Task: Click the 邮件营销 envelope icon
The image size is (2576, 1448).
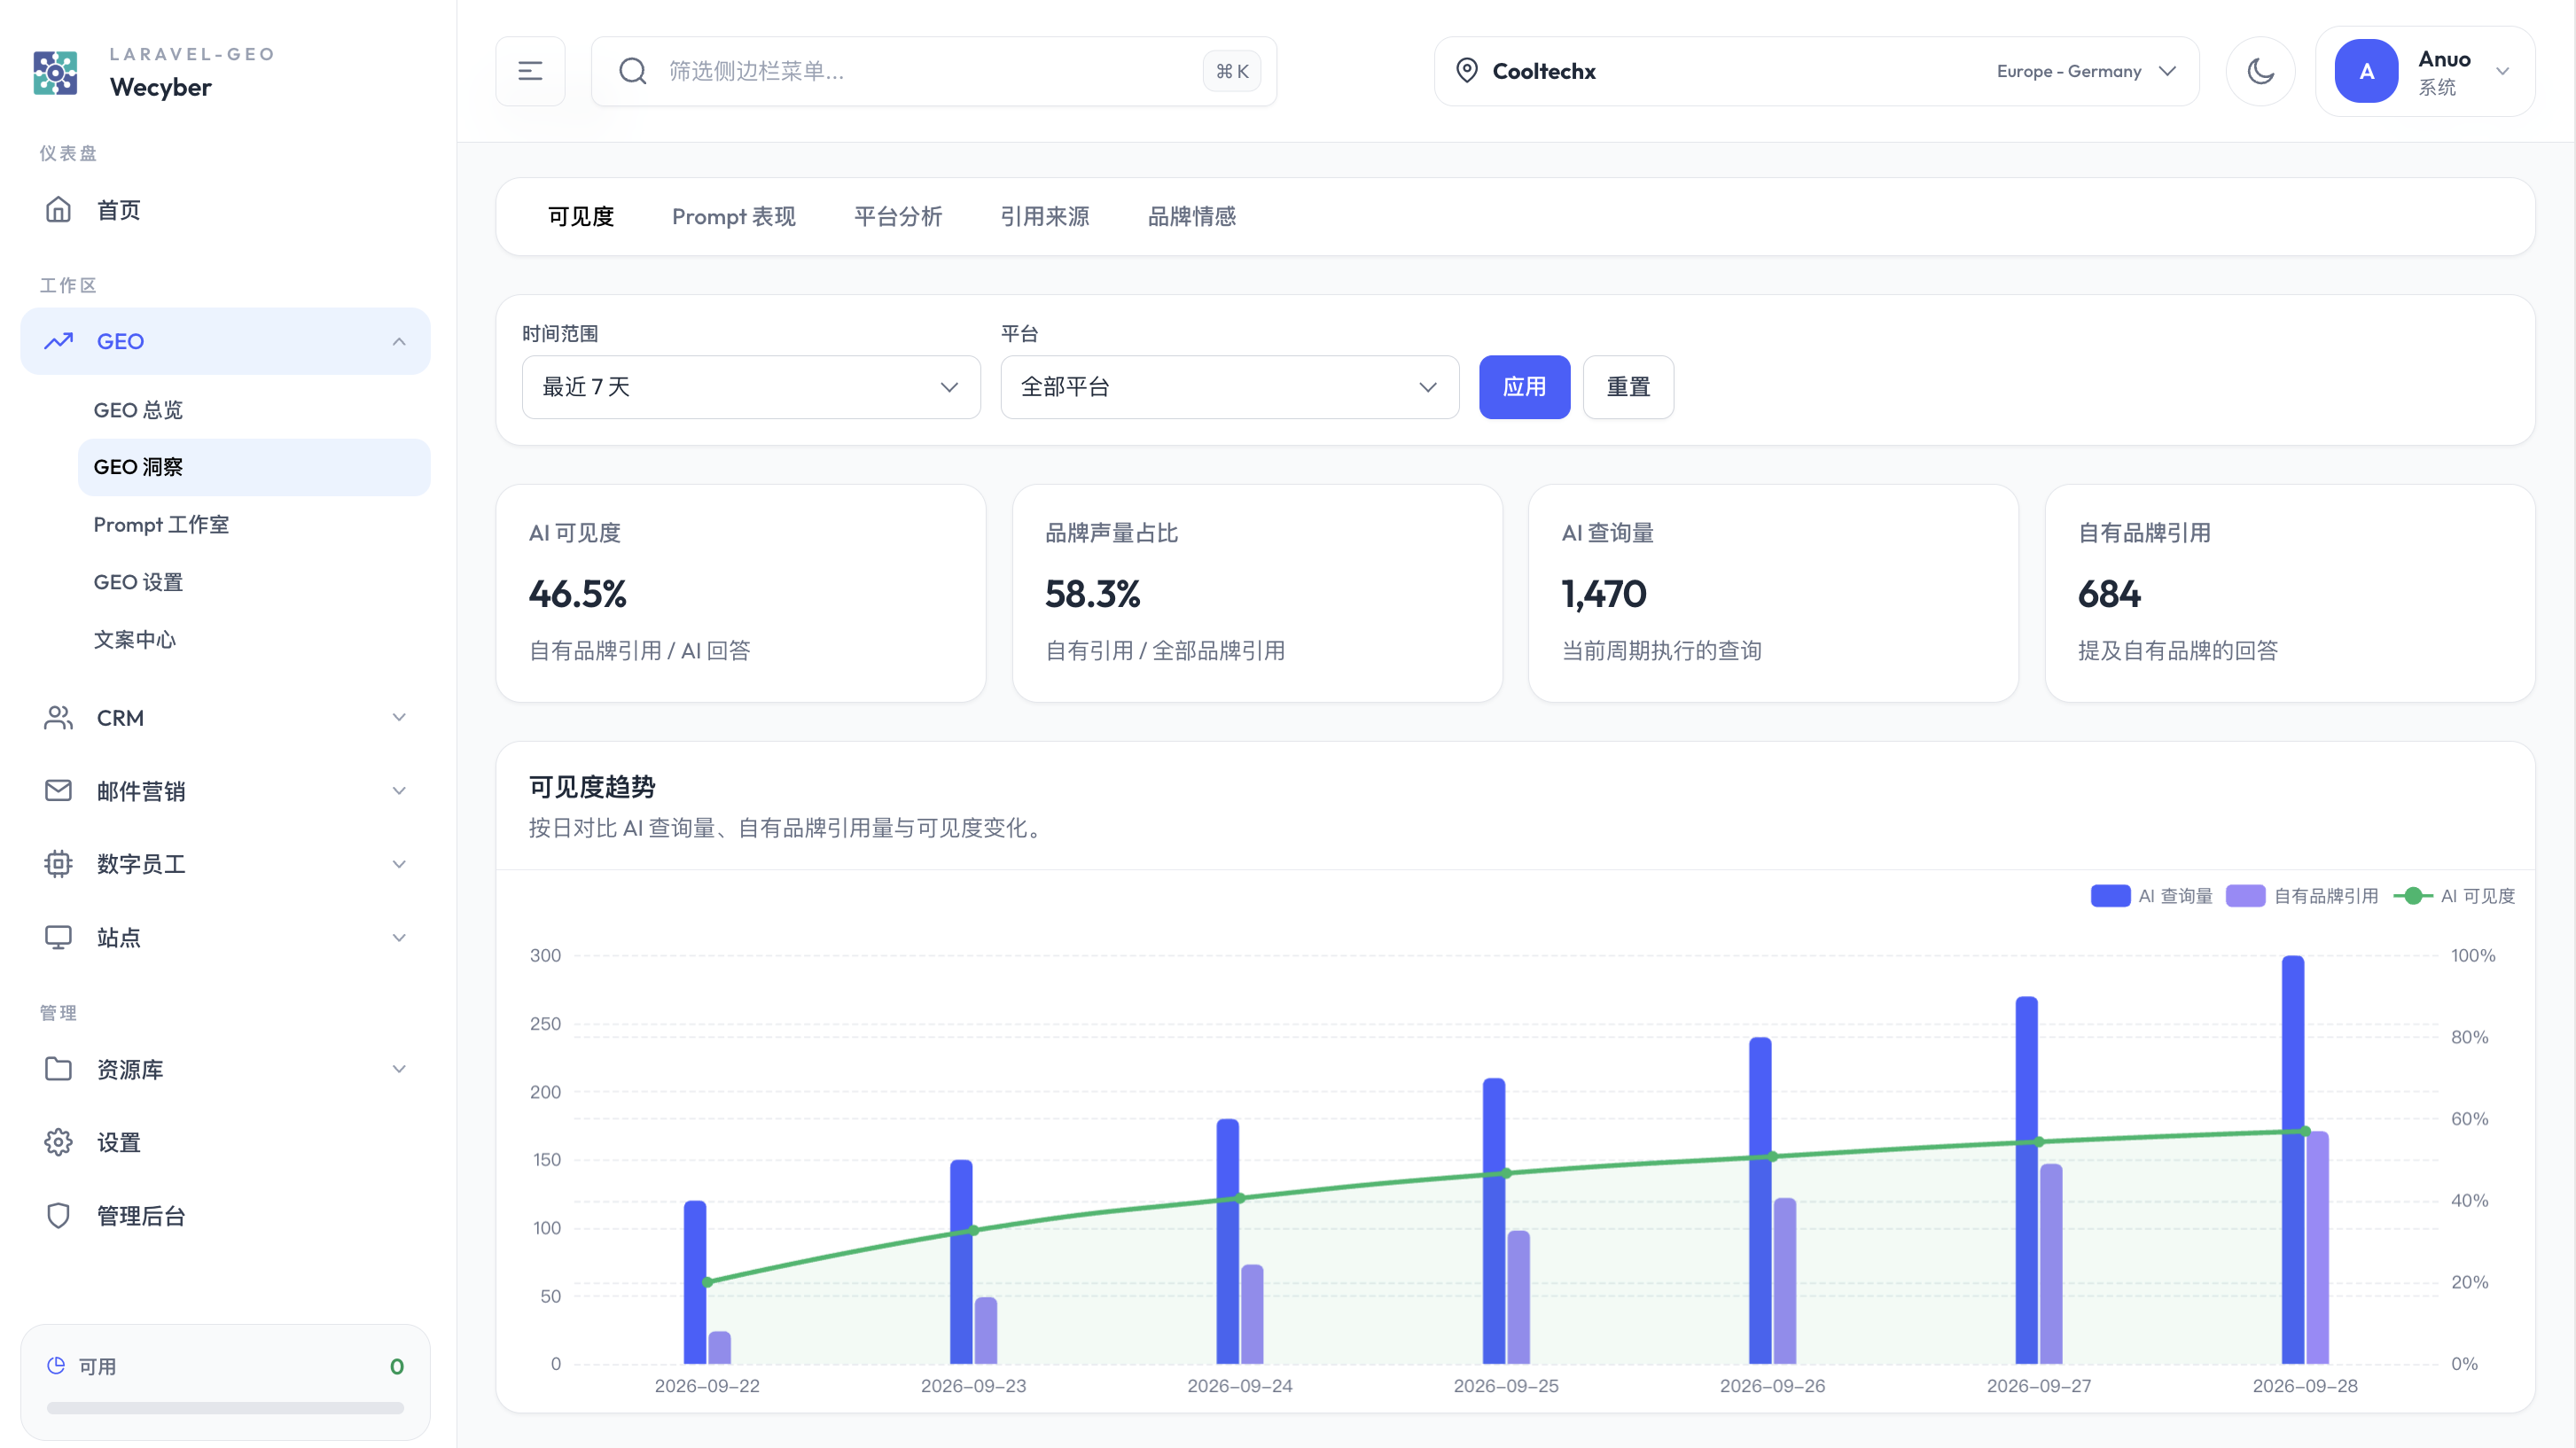Action: (58, 791)
